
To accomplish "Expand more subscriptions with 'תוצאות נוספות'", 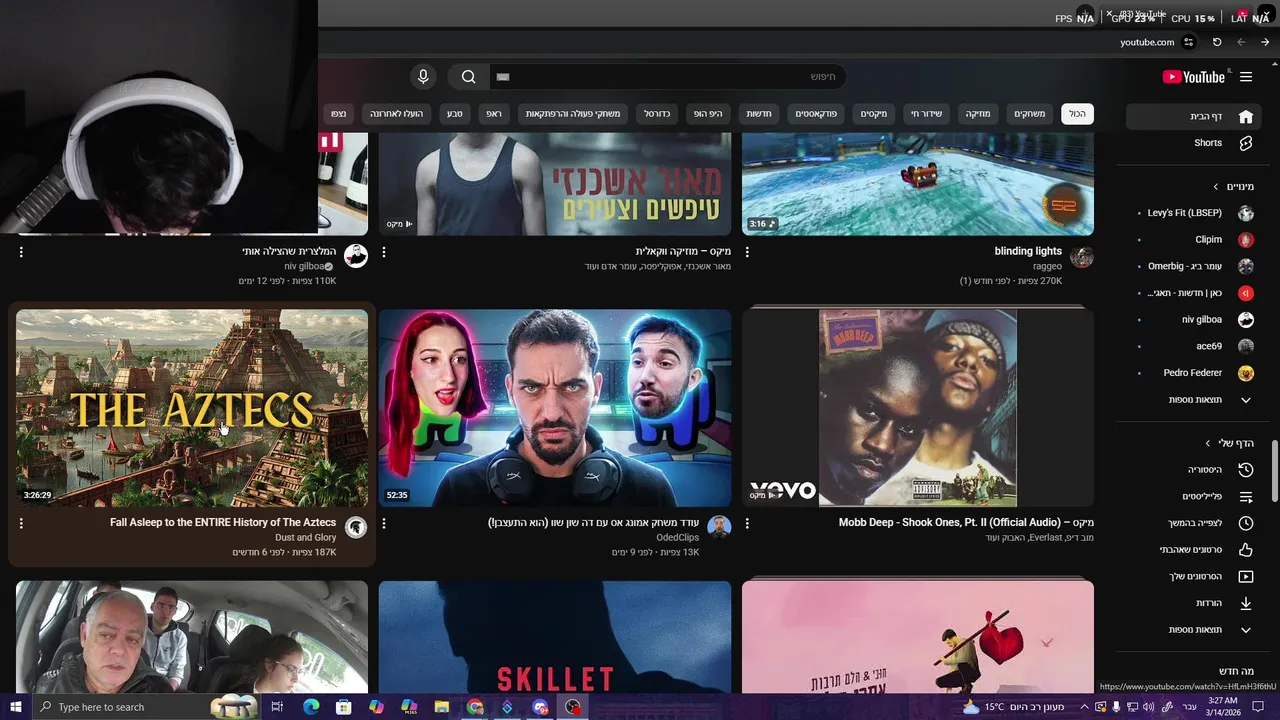I will pyautogui.click(x=1192, y=400).
